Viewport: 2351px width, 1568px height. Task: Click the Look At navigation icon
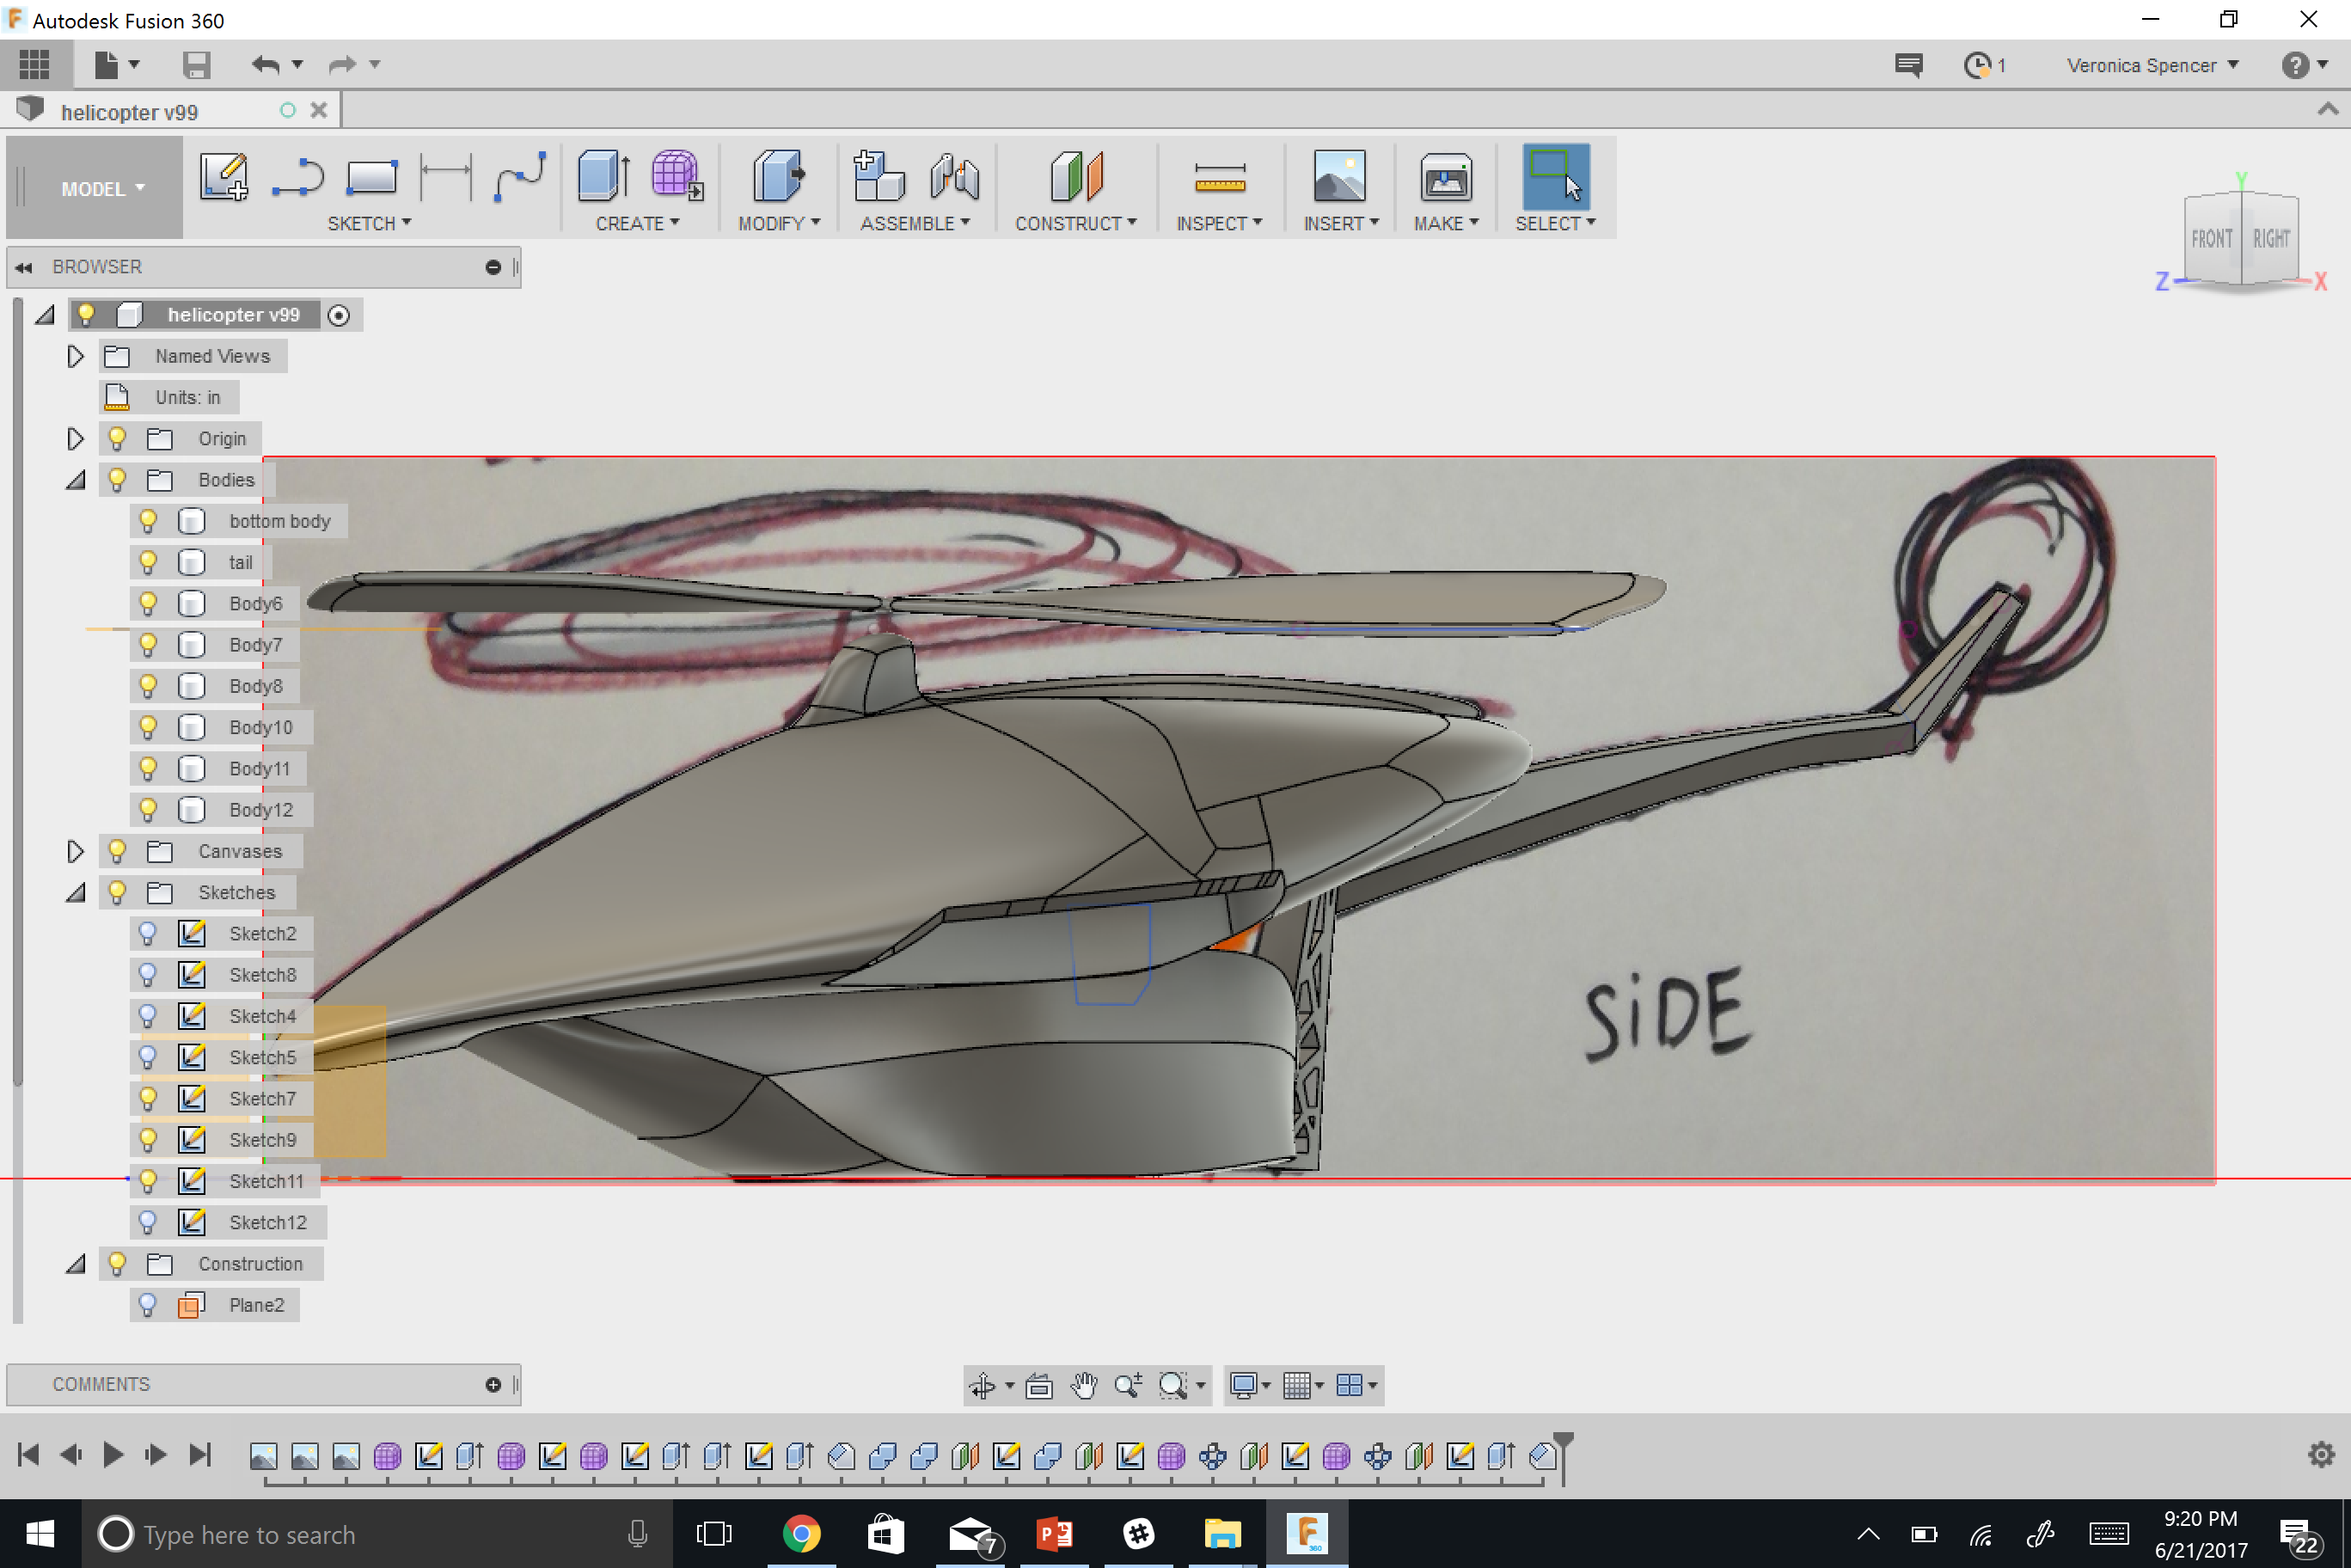coord(1039,1385)
